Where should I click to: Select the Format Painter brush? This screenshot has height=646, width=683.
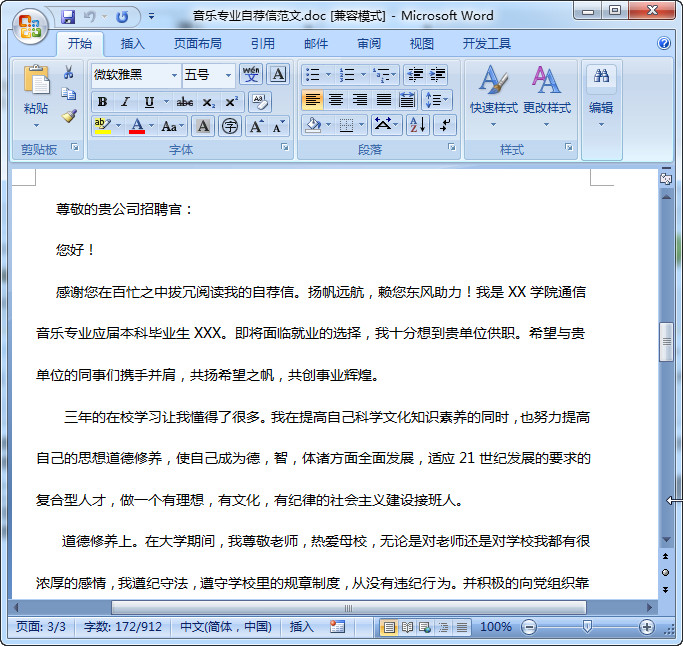(x=69, y=115)
